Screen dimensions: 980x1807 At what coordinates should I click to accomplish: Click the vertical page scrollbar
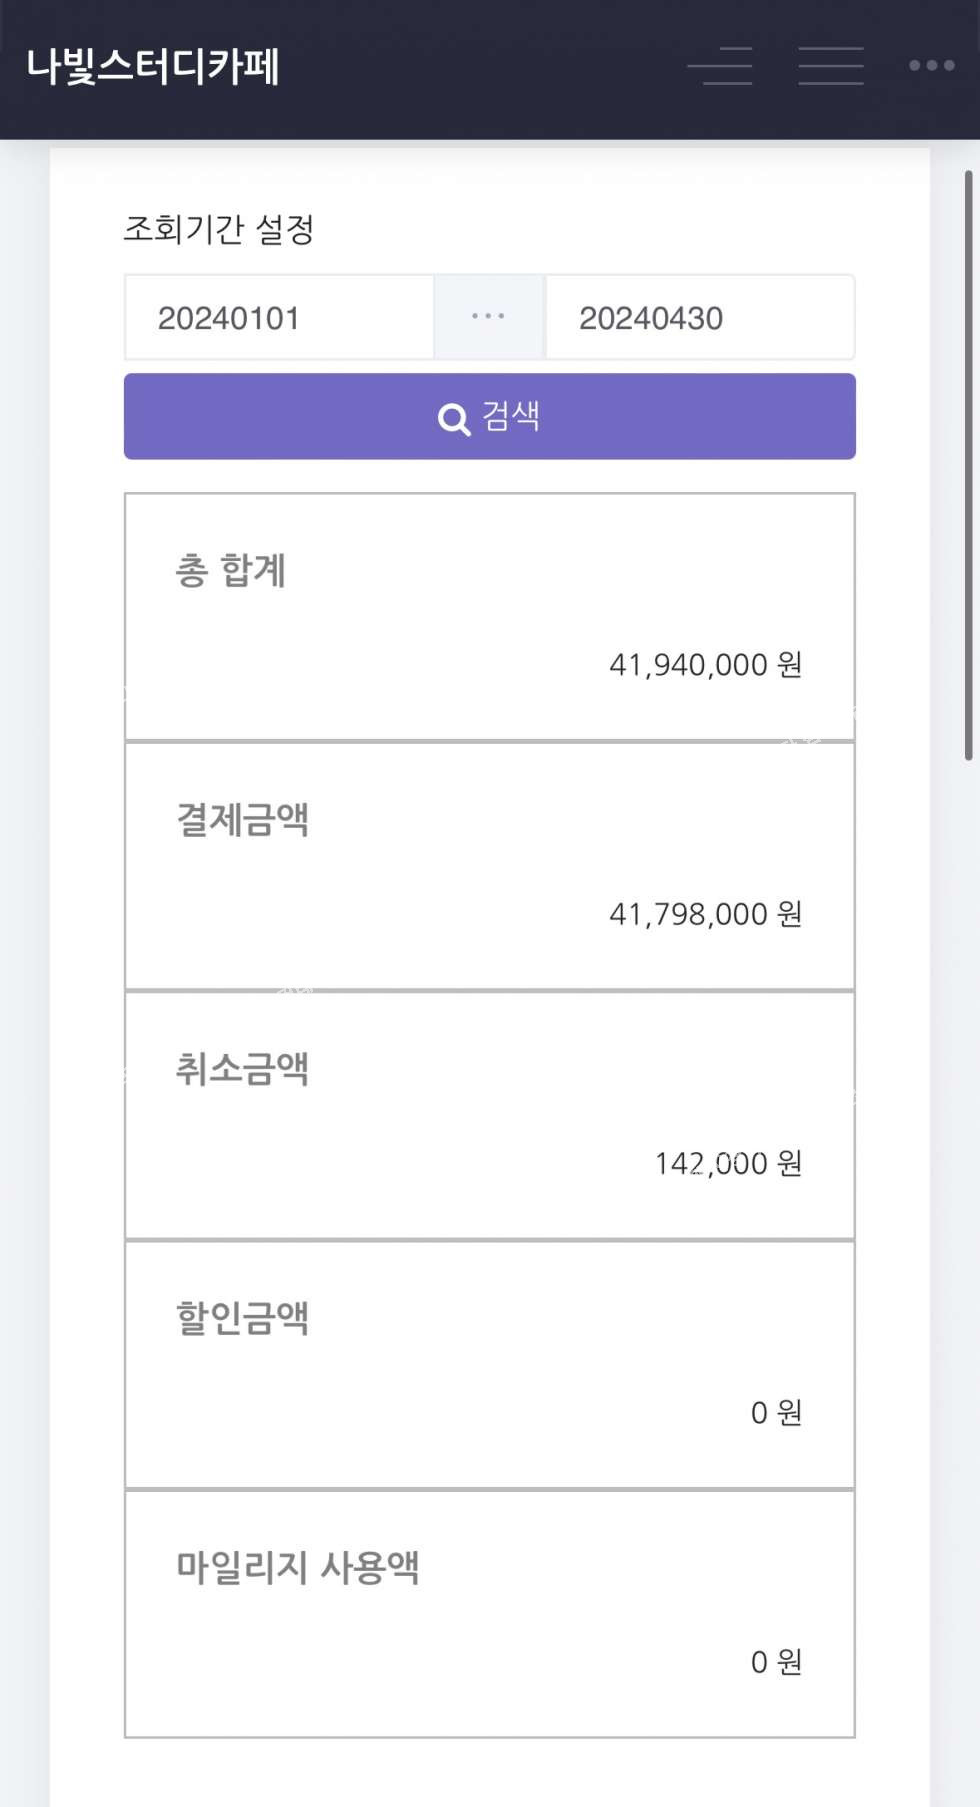click(968, 465)
